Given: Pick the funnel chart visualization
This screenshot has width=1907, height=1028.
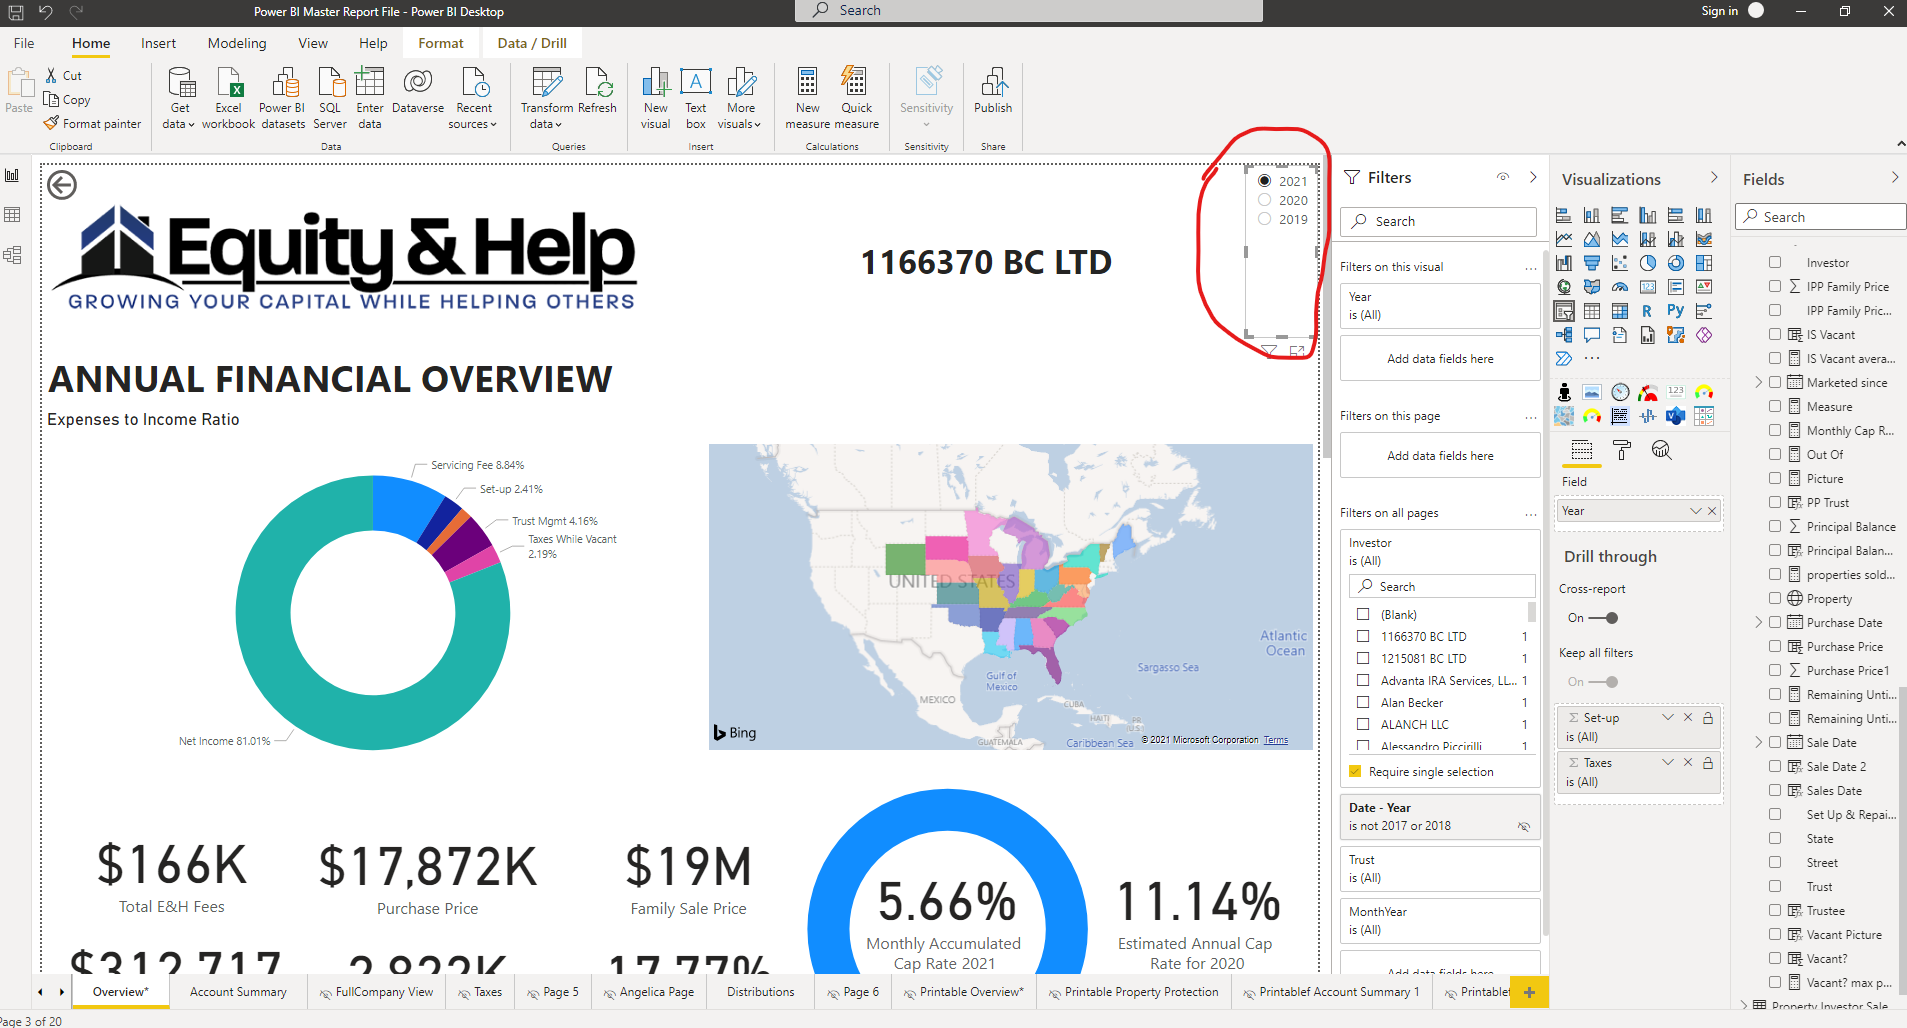Looking at the screenshot, I should coord(1591,263).
